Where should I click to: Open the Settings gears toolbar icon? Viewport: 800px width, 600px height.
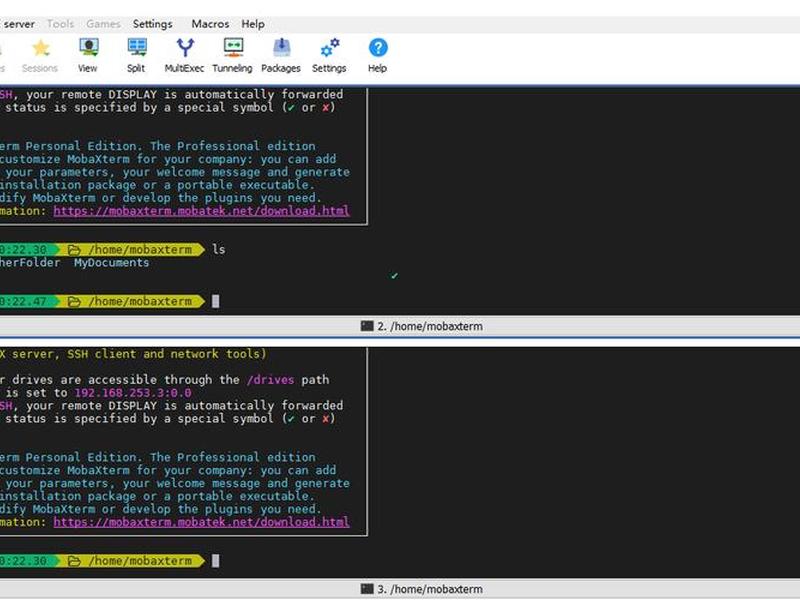tap(330, 47)
